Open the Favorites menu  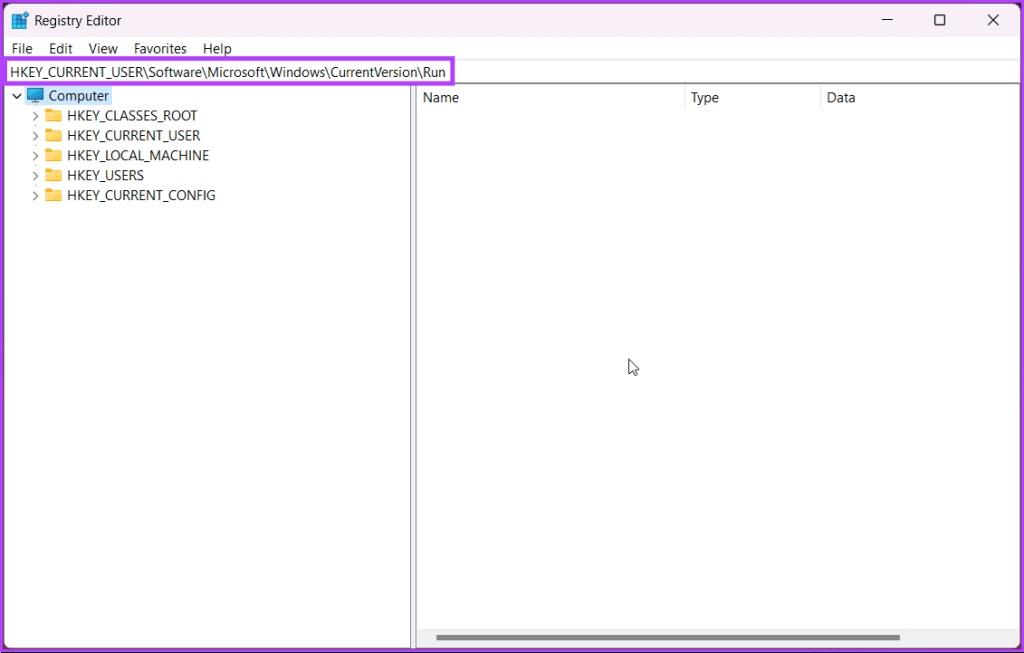click(160, 48)
